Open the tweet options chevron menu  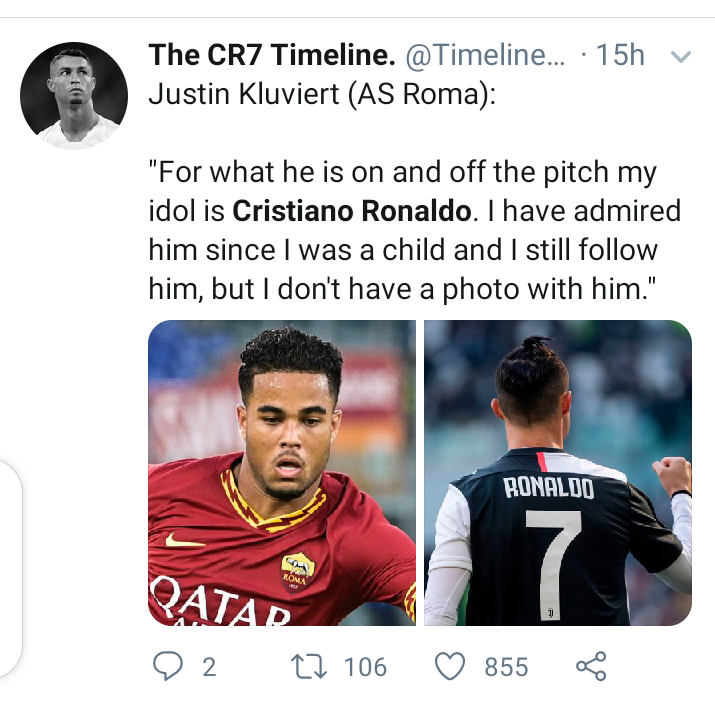pos(681,56)
